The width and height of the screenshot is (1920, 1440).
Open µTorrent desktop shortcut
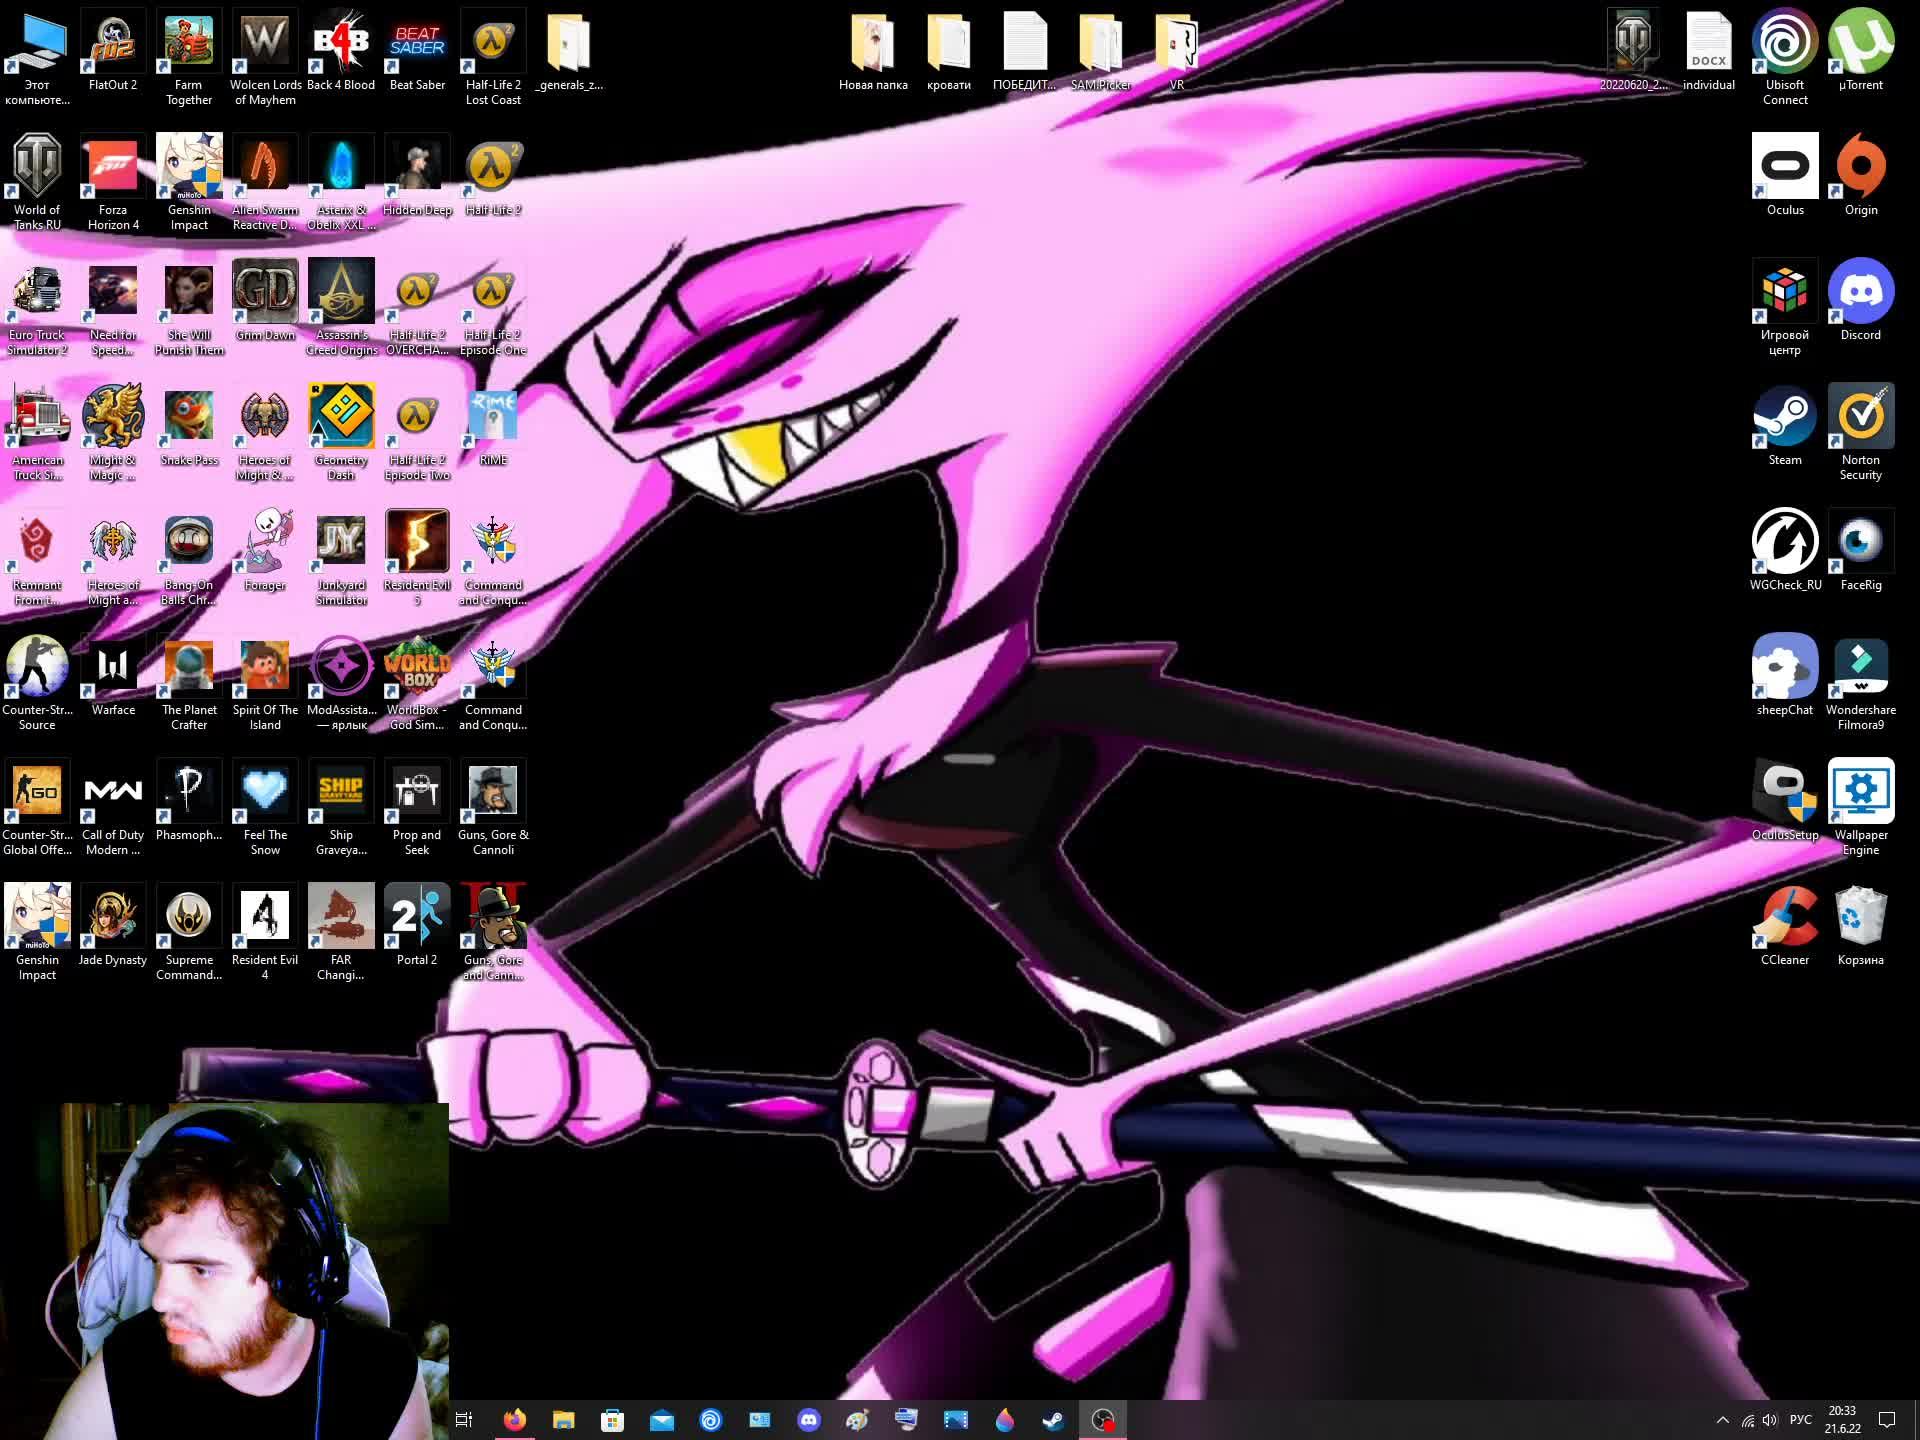coord(1860,43)
